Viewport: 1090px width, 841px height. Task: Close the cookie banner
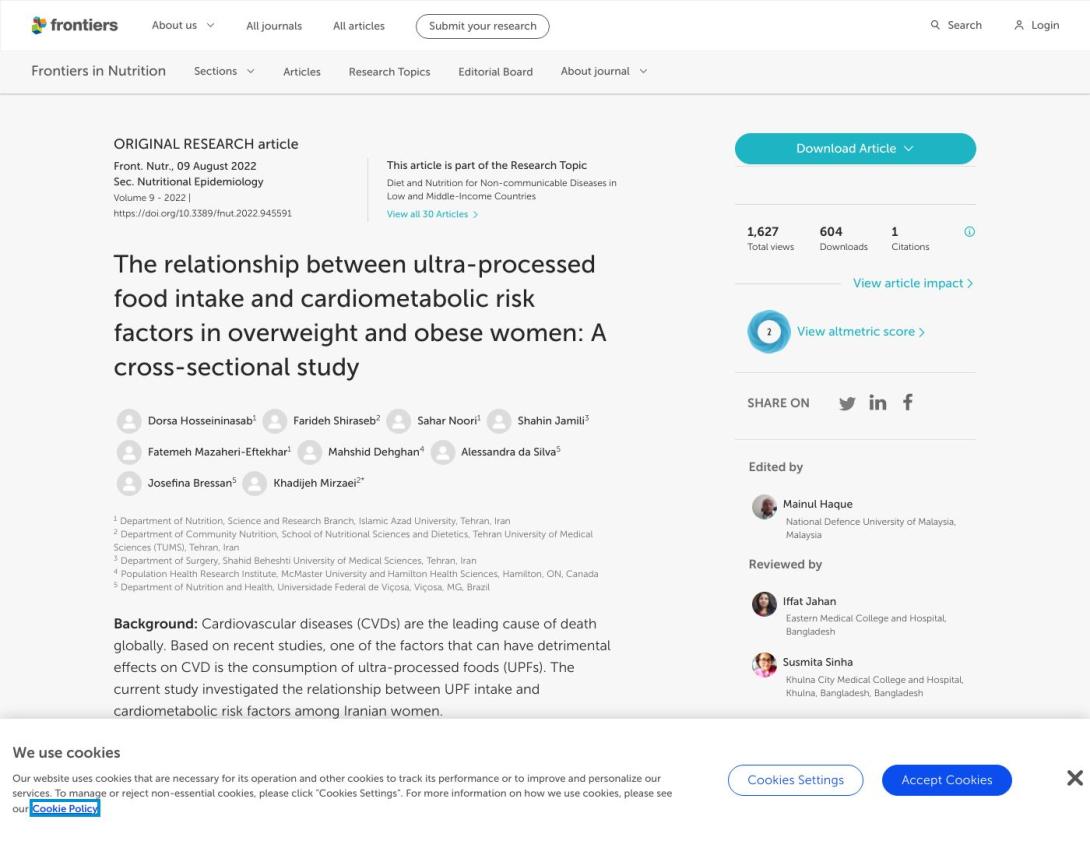[x=1075, y=778]
